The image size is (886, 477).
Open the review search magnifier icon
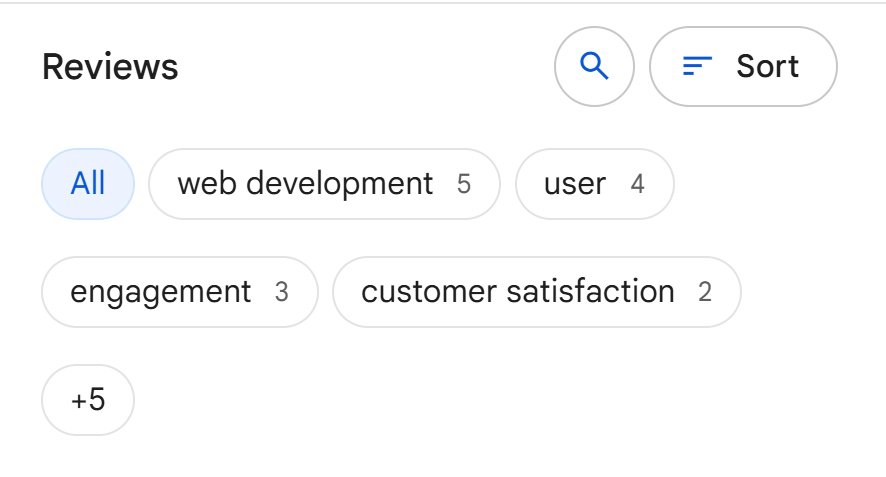point(594,66)
